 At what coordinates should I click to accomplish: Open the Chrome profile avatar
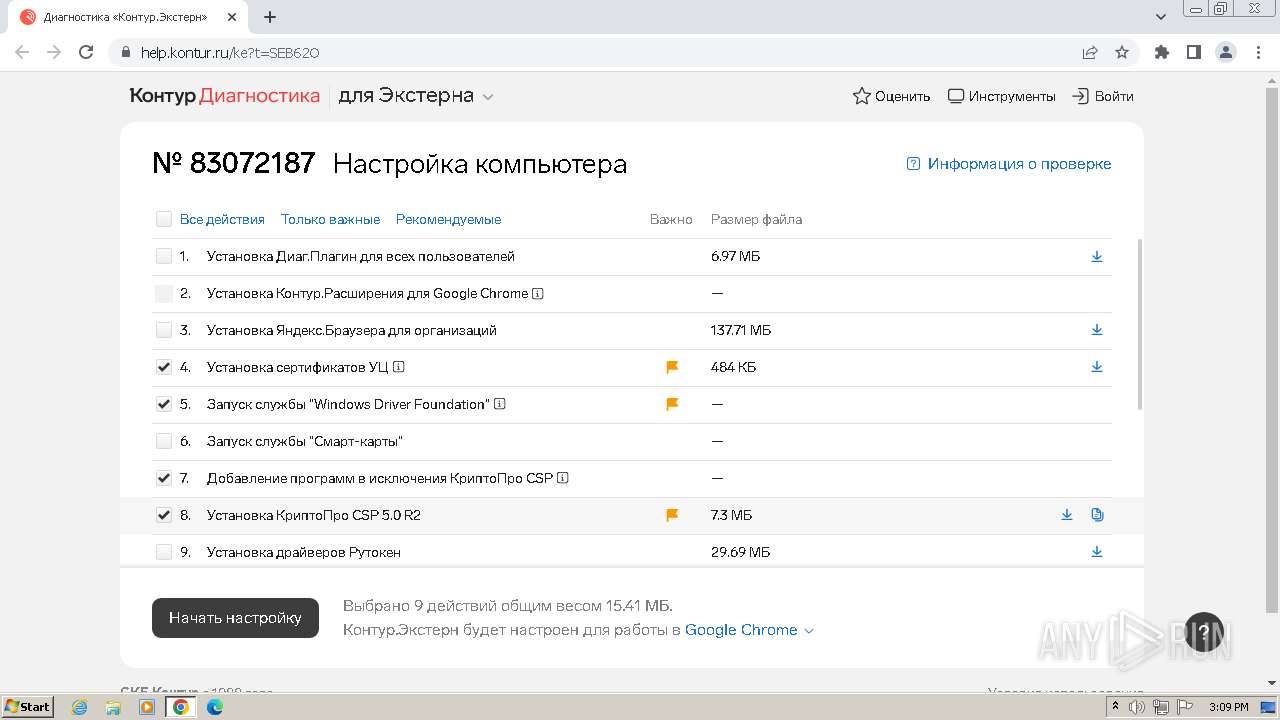(1226, 52)
